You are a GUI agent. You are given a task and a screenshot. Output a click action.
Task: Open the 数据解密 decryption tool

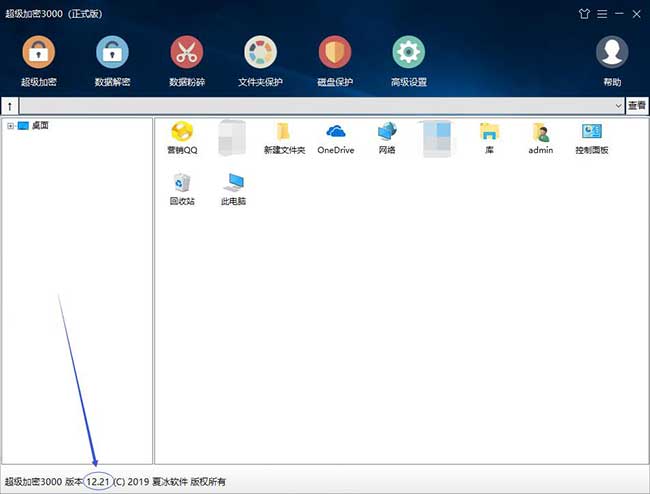(x=112, y=61)
